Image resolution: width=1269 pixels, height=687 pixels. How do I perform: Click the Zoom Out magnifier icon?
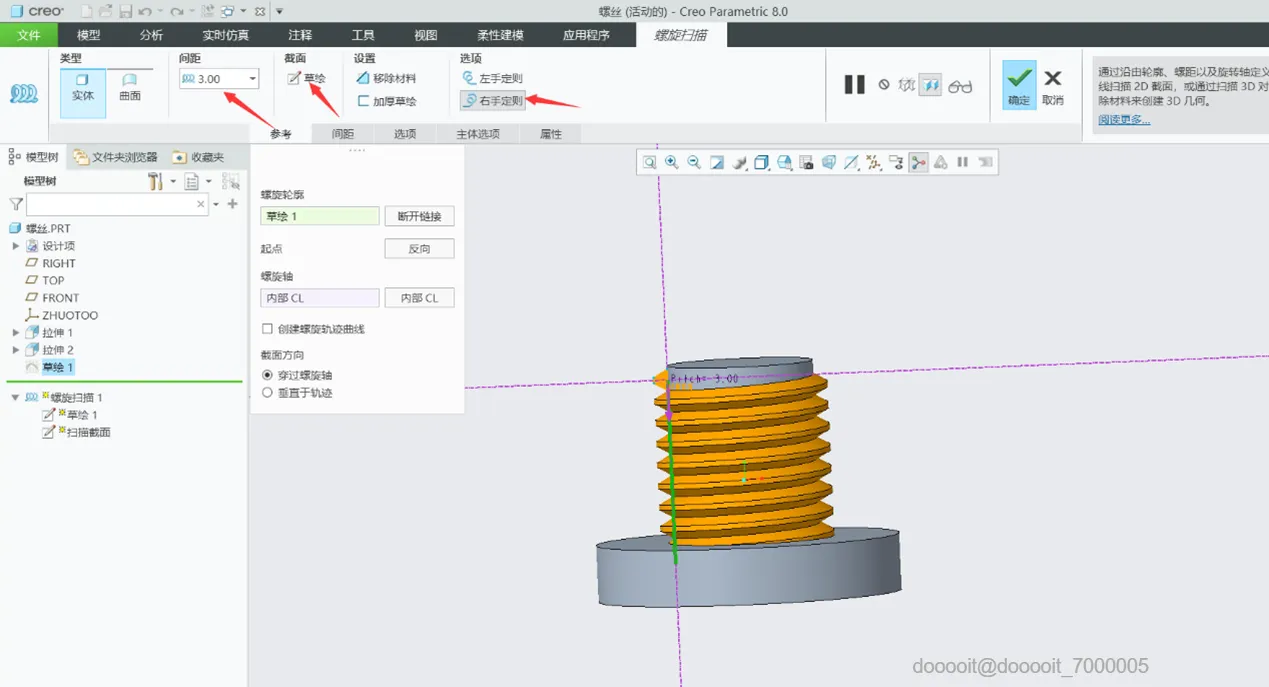click(x=694, y=163)
